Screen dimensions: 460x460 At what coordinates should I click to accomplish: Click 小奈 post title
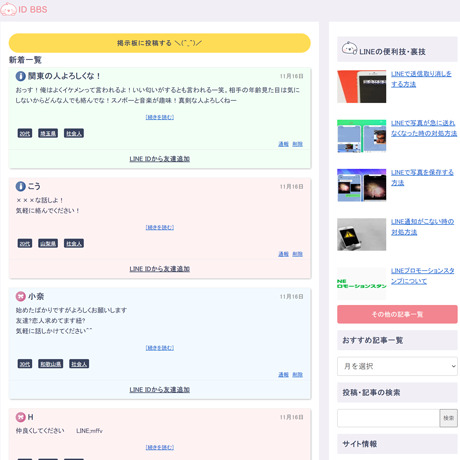coord(36,296)
